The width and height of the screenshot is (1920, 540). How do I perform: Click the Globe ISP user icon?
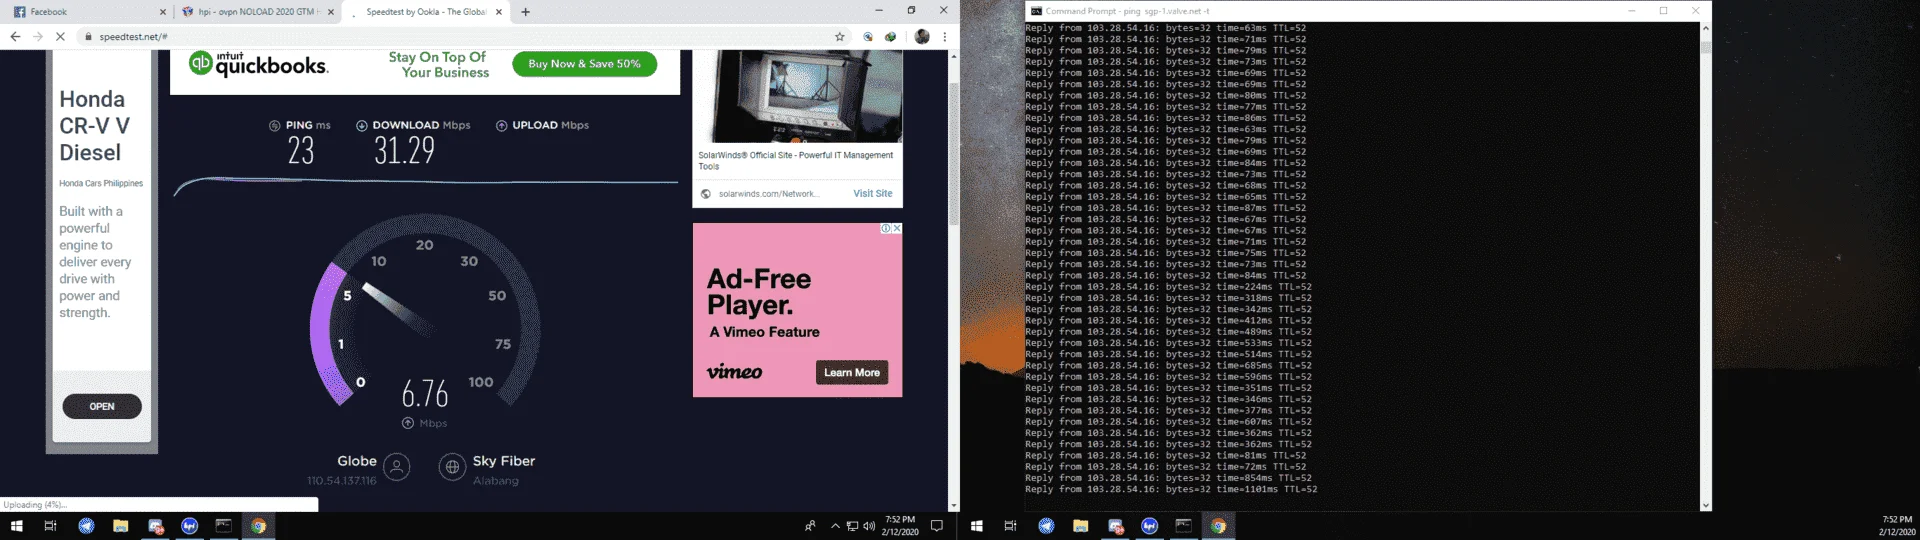coord(397,467)
